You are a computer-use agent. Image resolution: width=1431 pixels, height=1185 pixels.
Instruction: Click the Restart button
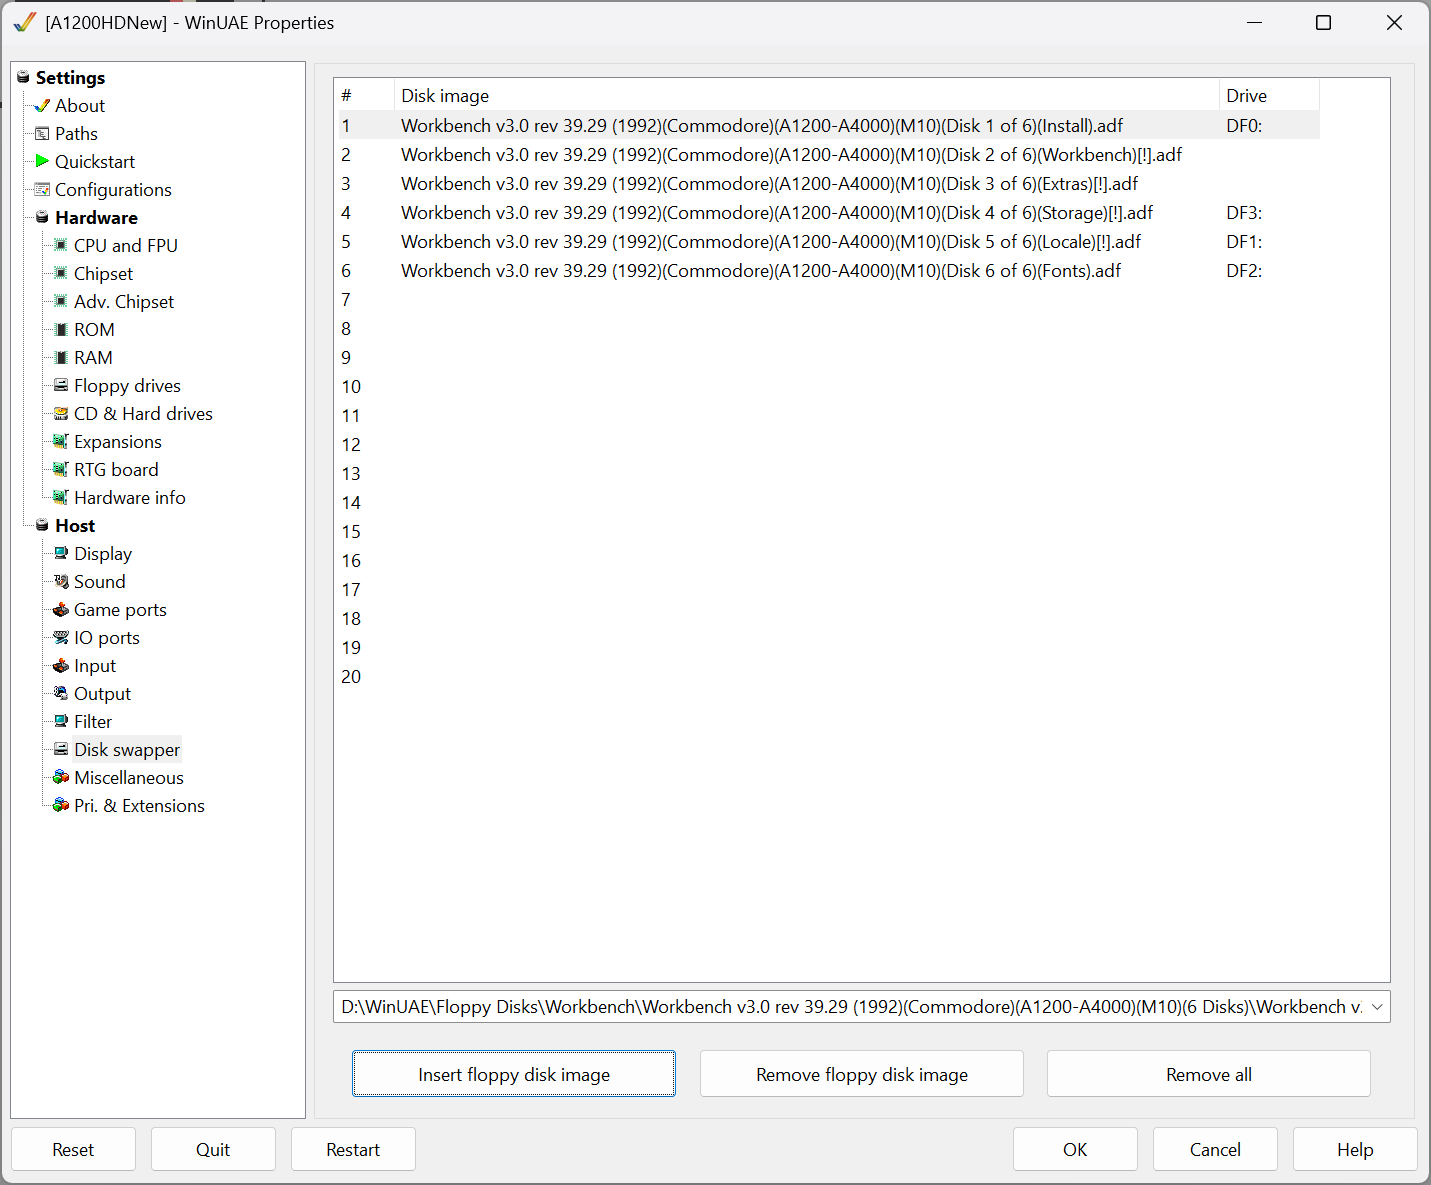pos(353,1149)
